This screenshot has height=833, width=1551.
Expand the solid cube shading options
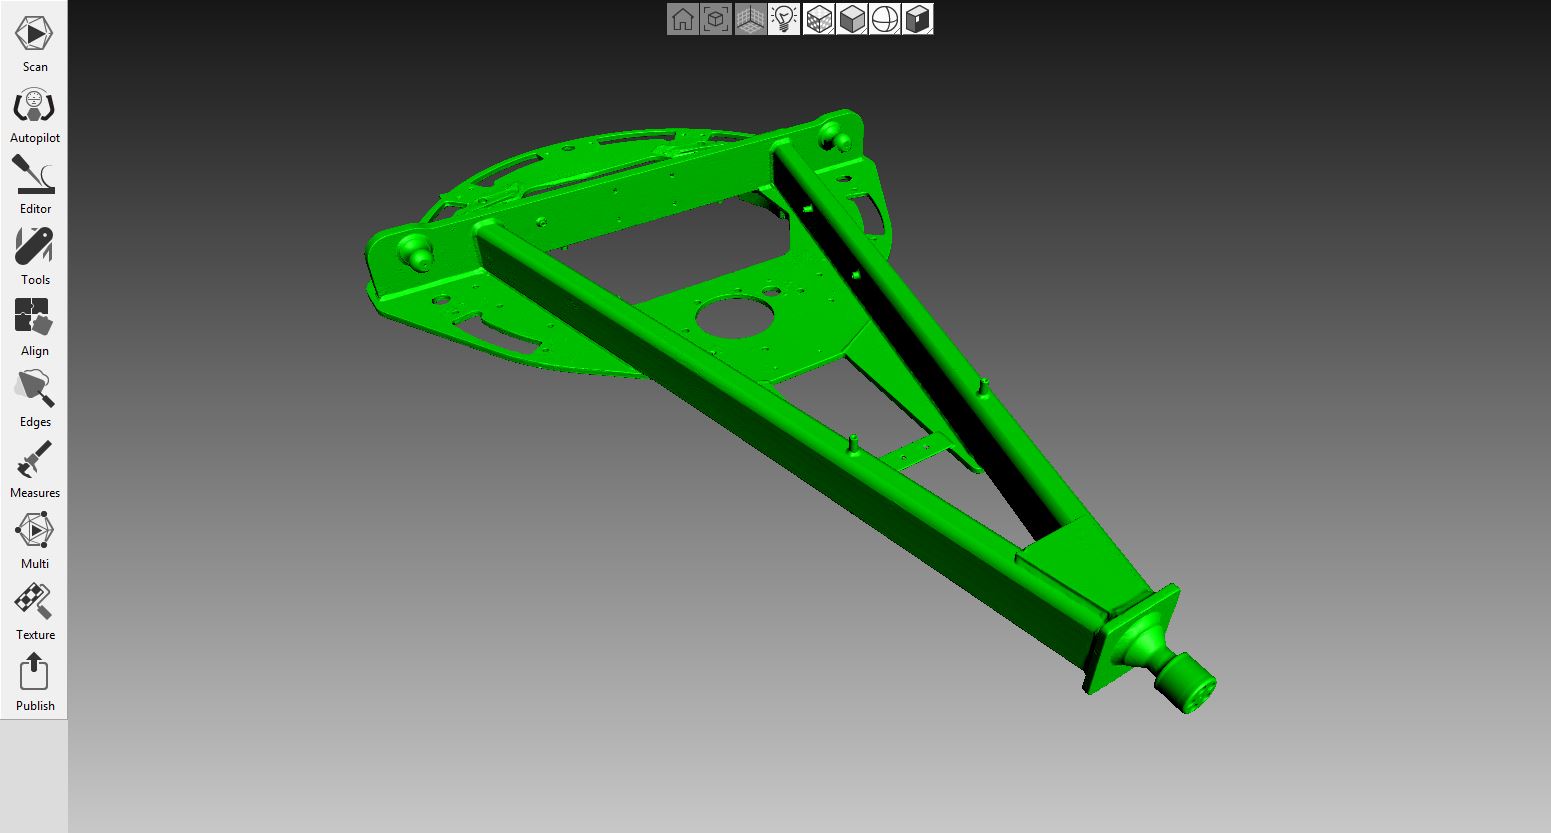pyautogui.click(x=852, y=19)
